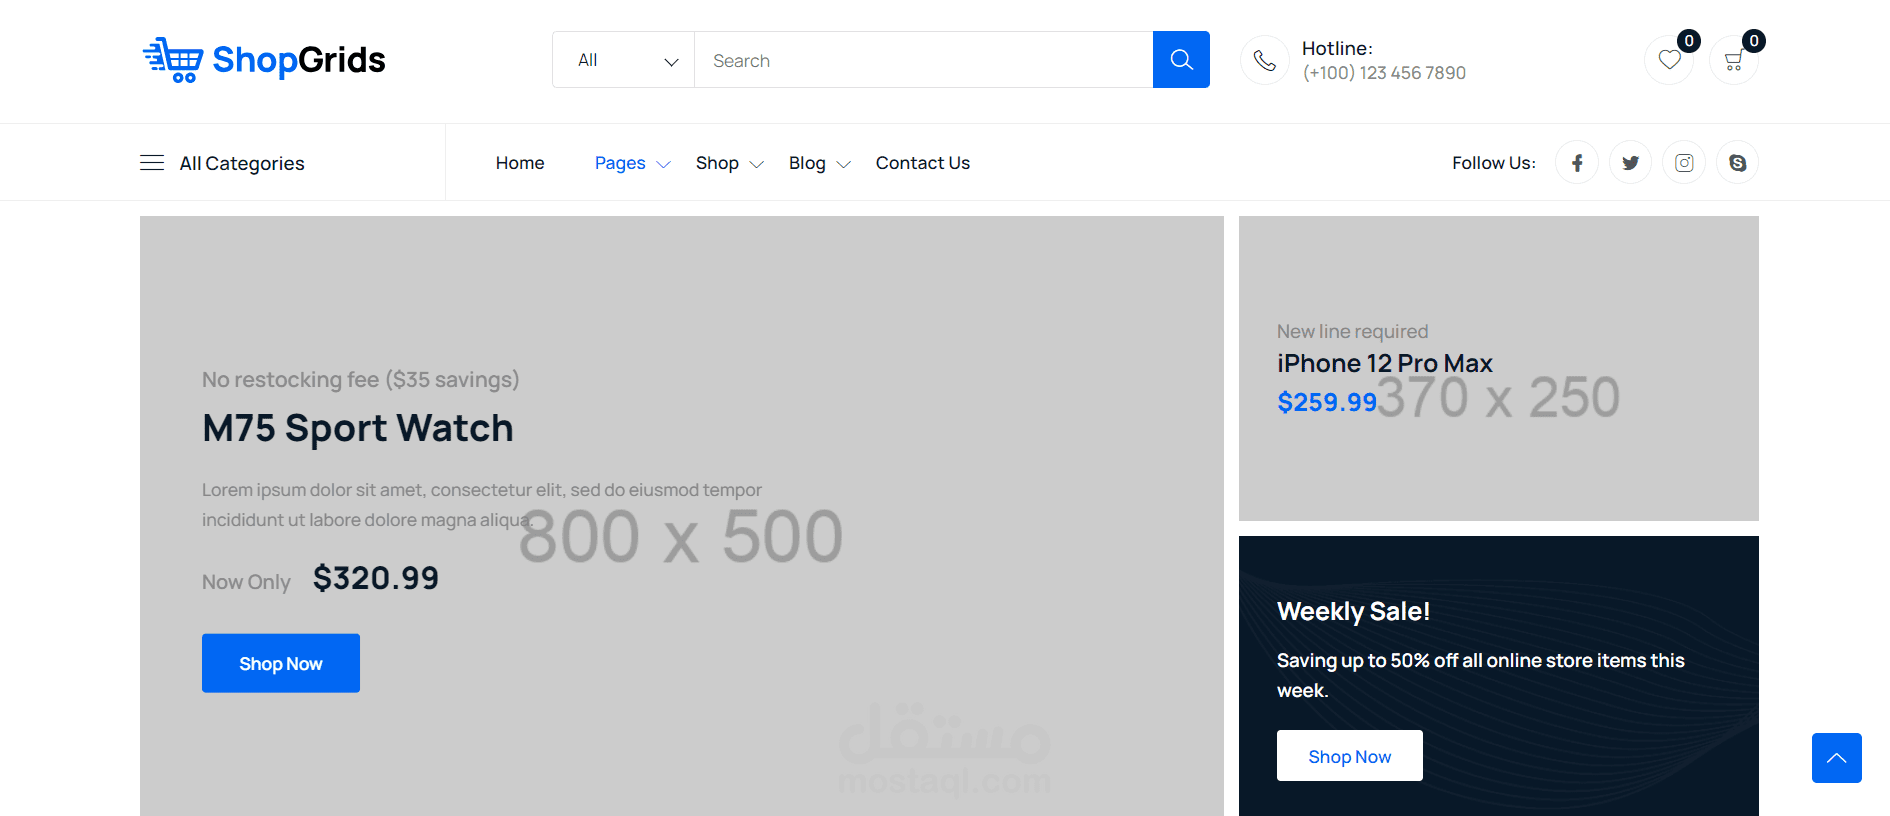Open the M75 Sport Watch title

[x=358, y=428]
